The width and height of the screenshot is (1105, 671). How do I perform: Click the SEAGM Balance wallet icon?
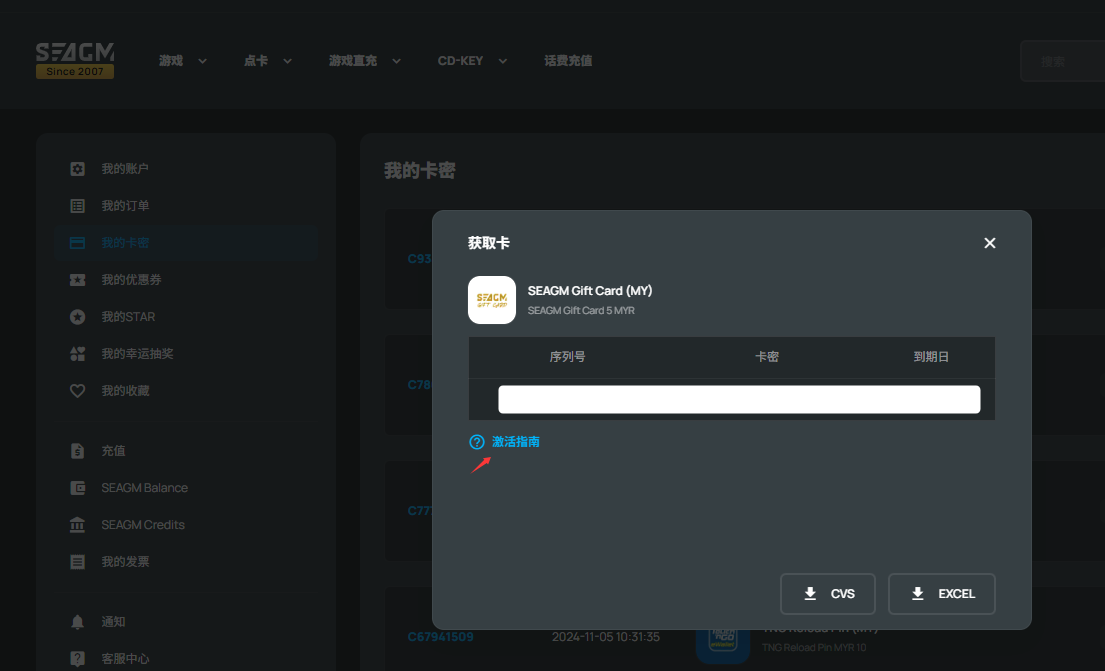[x=78, y=488]
